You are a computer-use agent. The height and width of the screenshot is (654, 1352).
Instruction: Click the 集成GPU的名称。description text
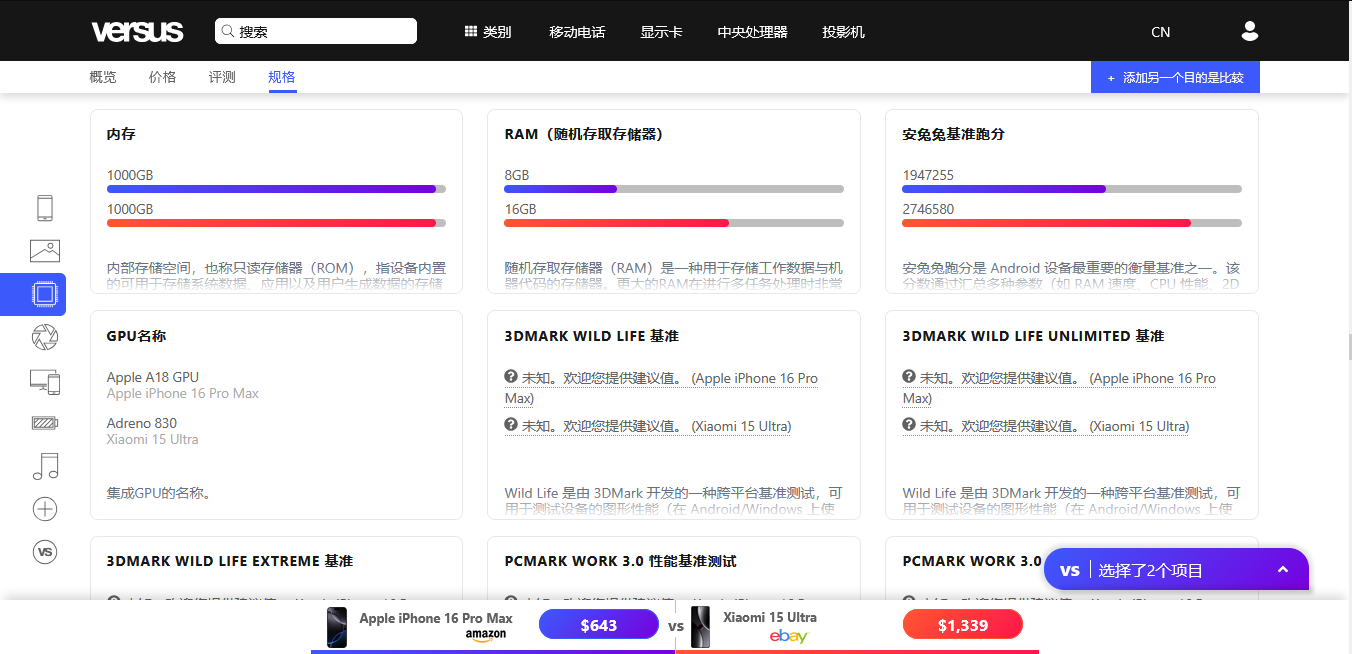[x=159, y=493]
